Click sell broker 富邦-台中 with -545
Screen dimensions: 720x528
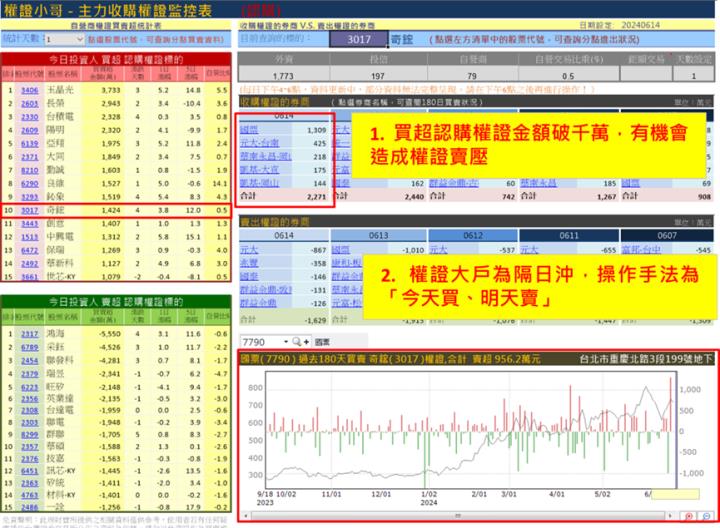tap(641, 250)
